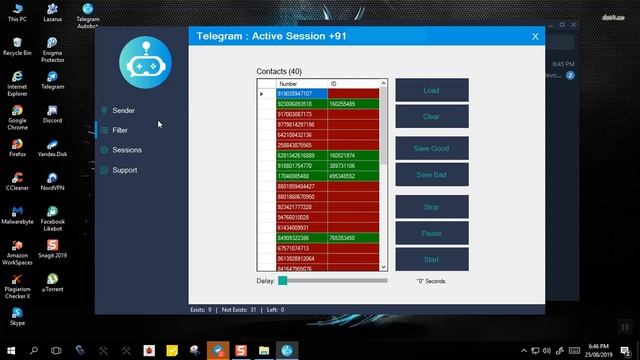Open Lazarus desktop icon
The height and width of the screenshot is (360, 640).
coord(53,12)
